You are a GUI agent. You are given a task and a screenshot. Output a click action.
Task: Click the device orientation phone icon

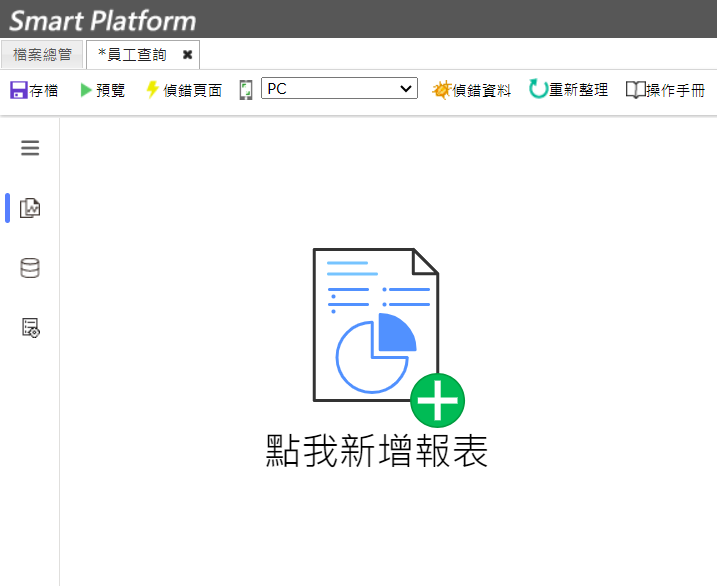click(x=246, y=90)
